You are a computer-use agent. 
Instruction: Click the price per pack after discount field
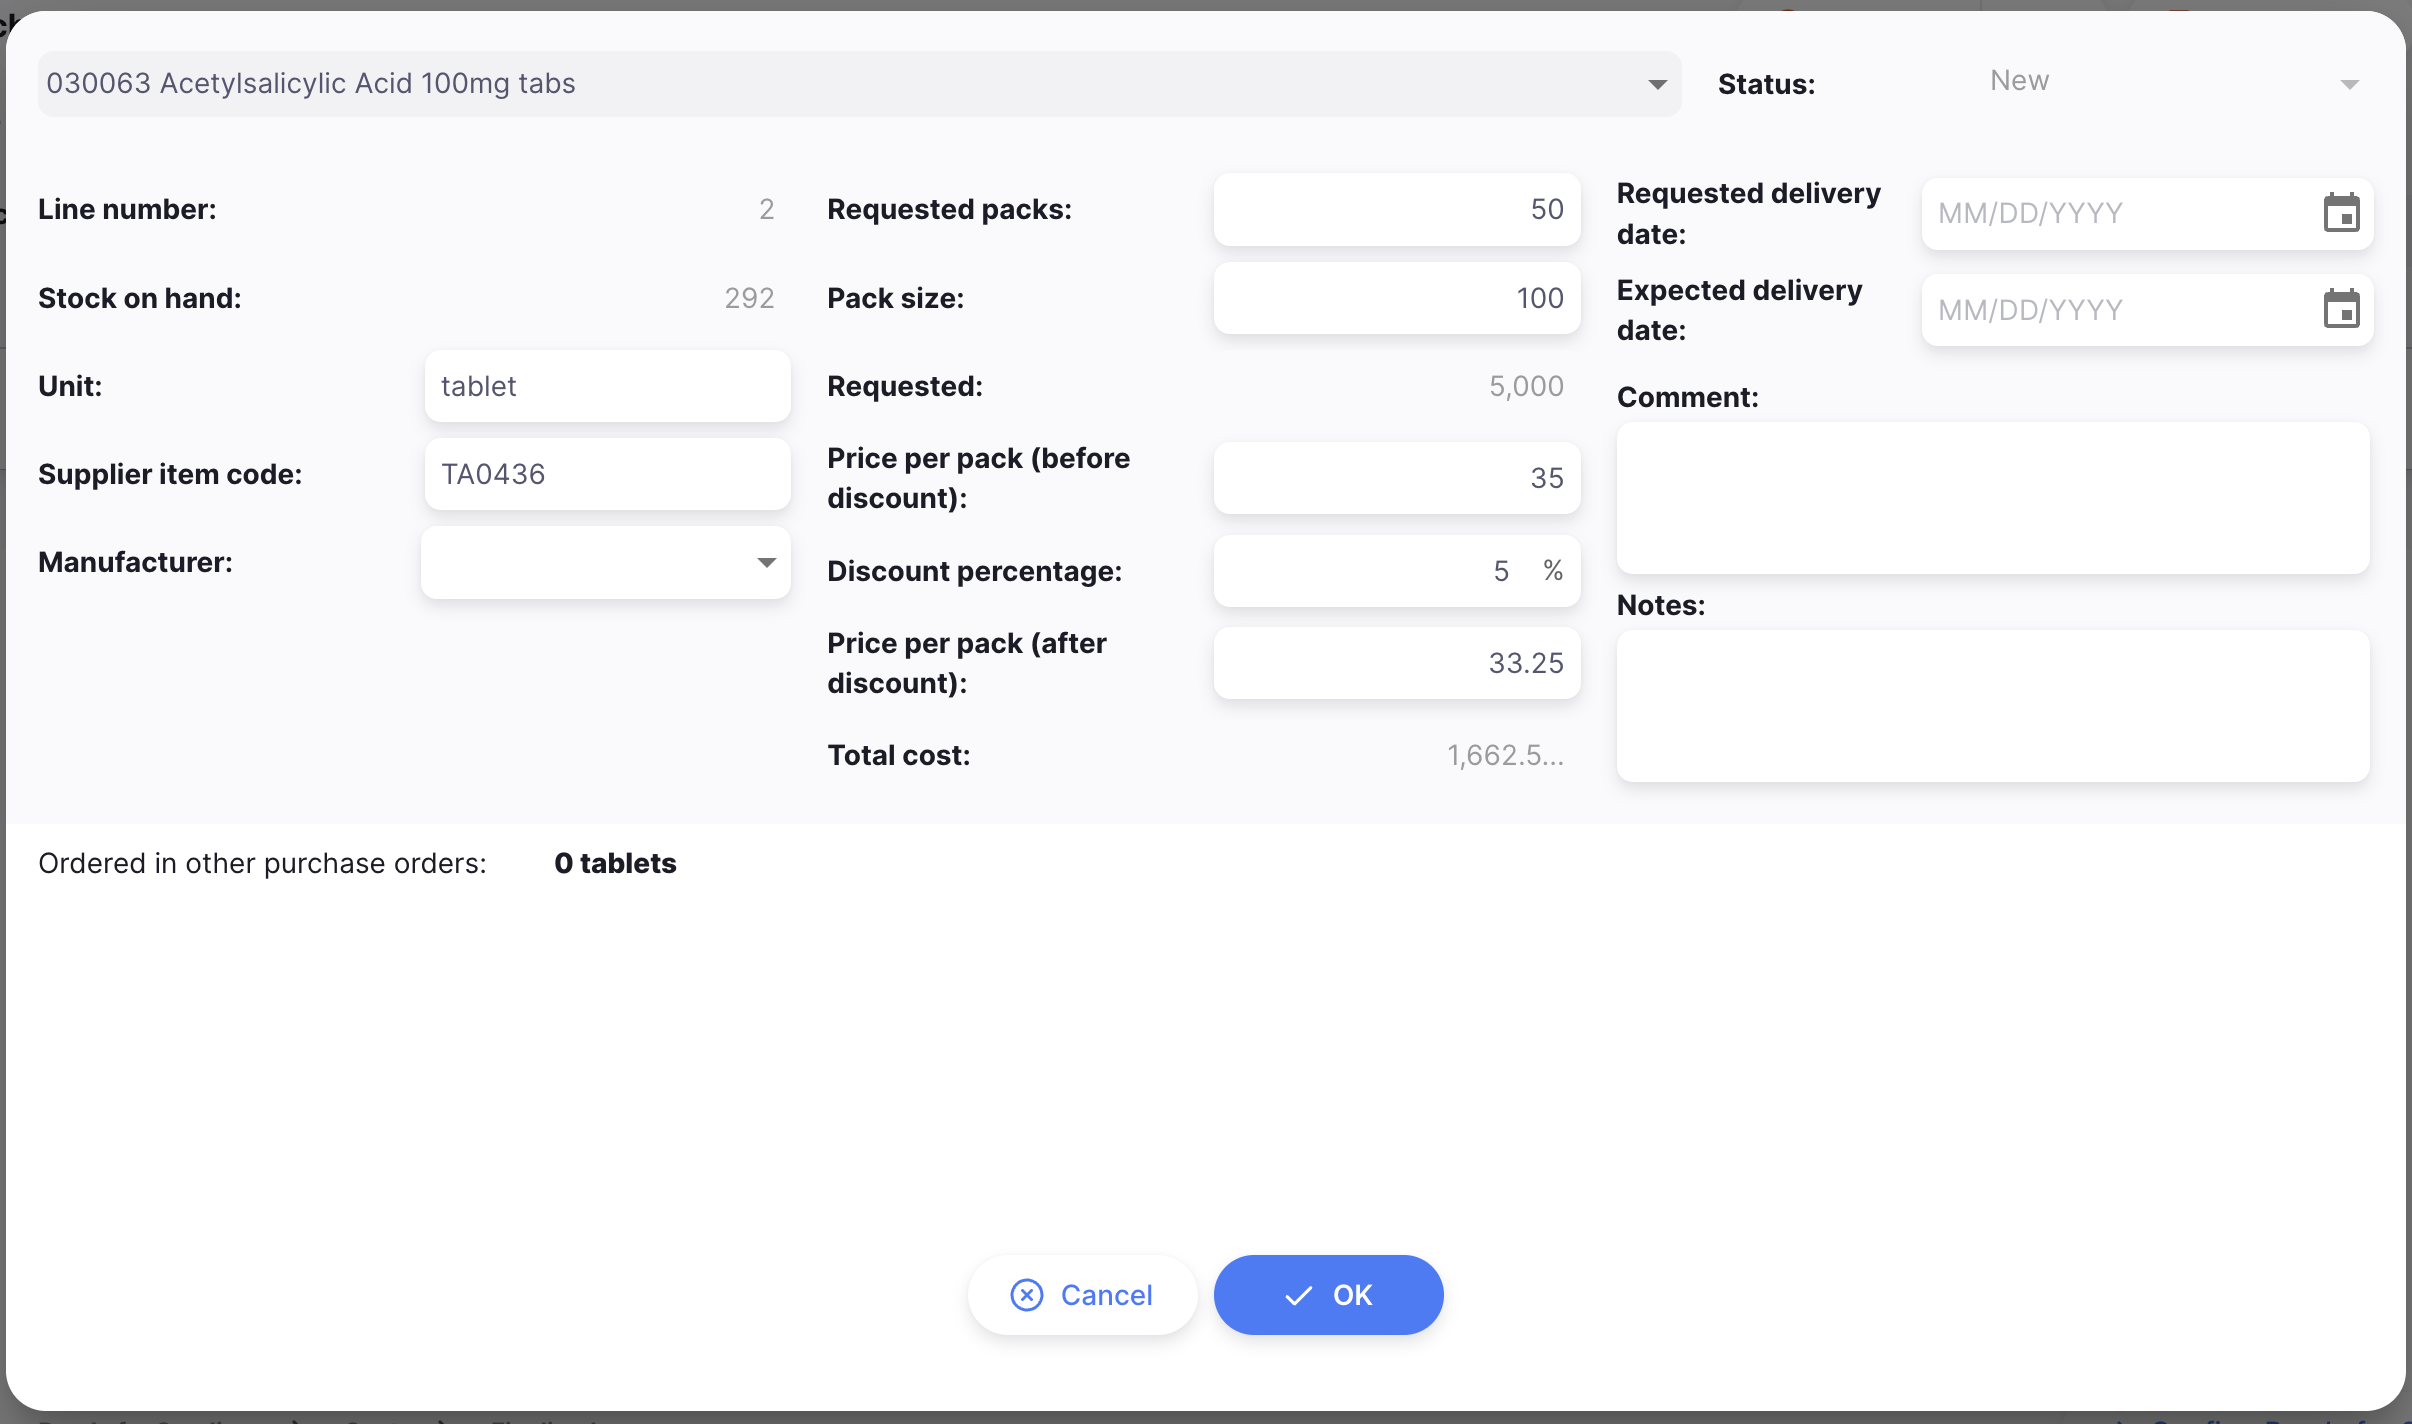pos(1395,662)
